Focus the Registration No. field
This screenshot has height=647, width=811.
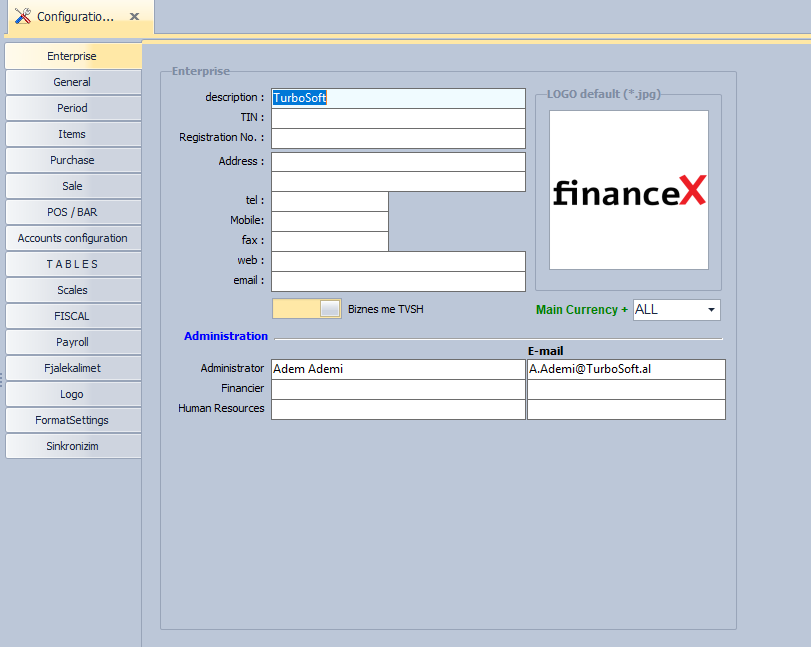[x=398, y=138]
